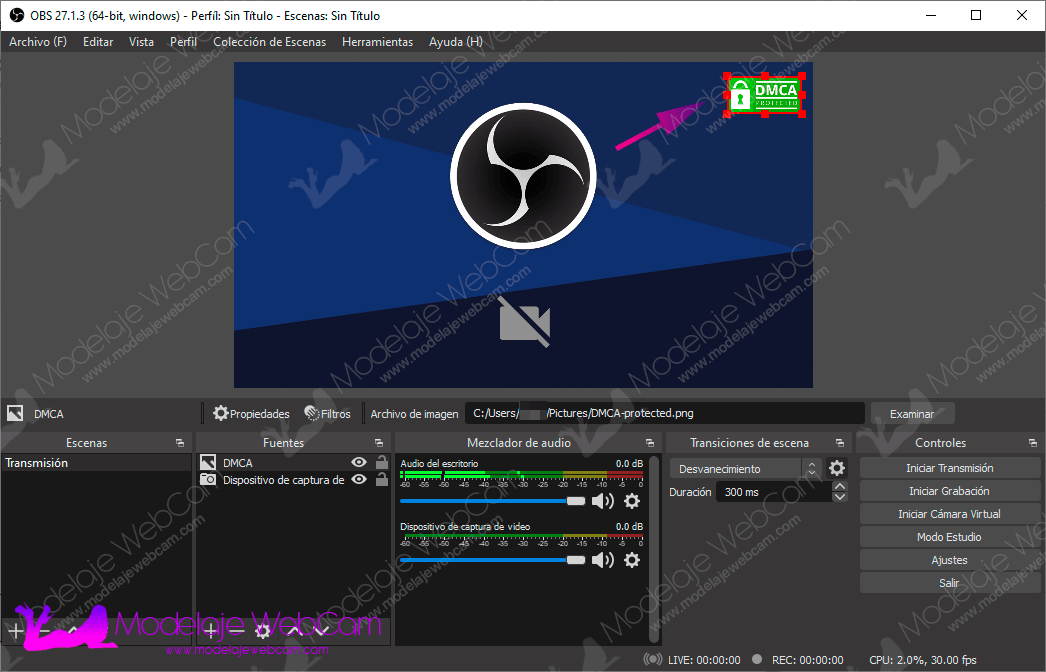Hide the DMCA source with eye icon

coord(359,463)
